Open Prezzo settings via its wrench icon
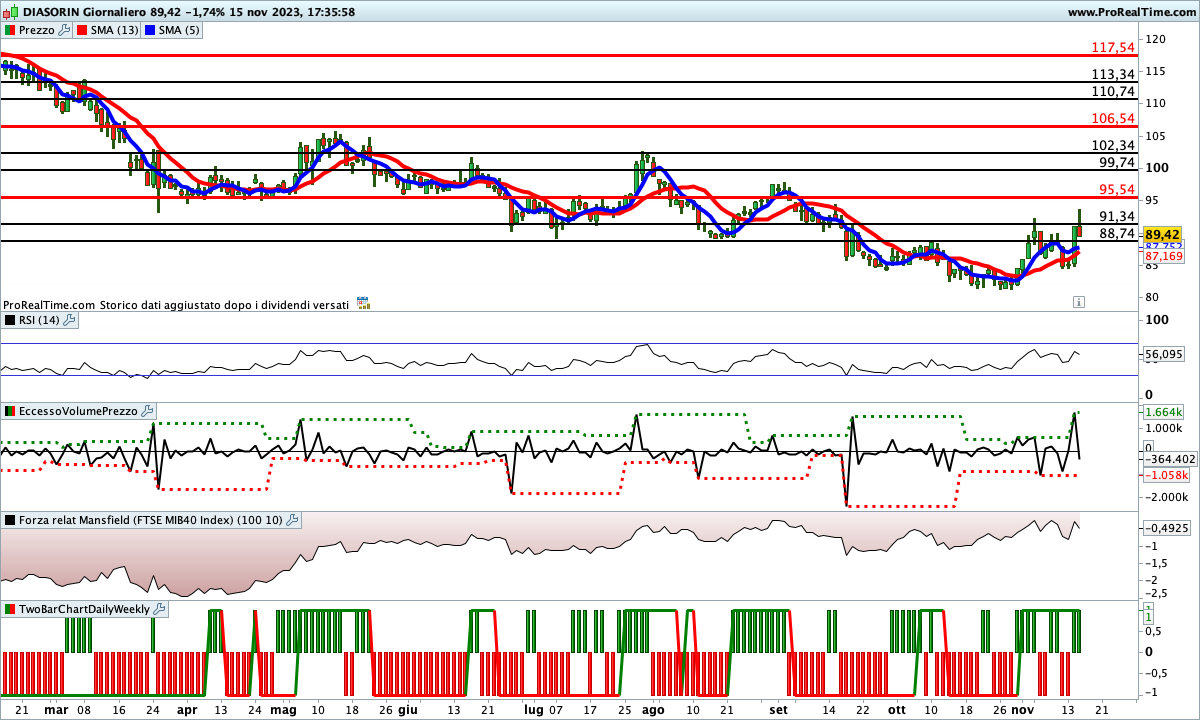1200x720 pixels. (65, 30)
